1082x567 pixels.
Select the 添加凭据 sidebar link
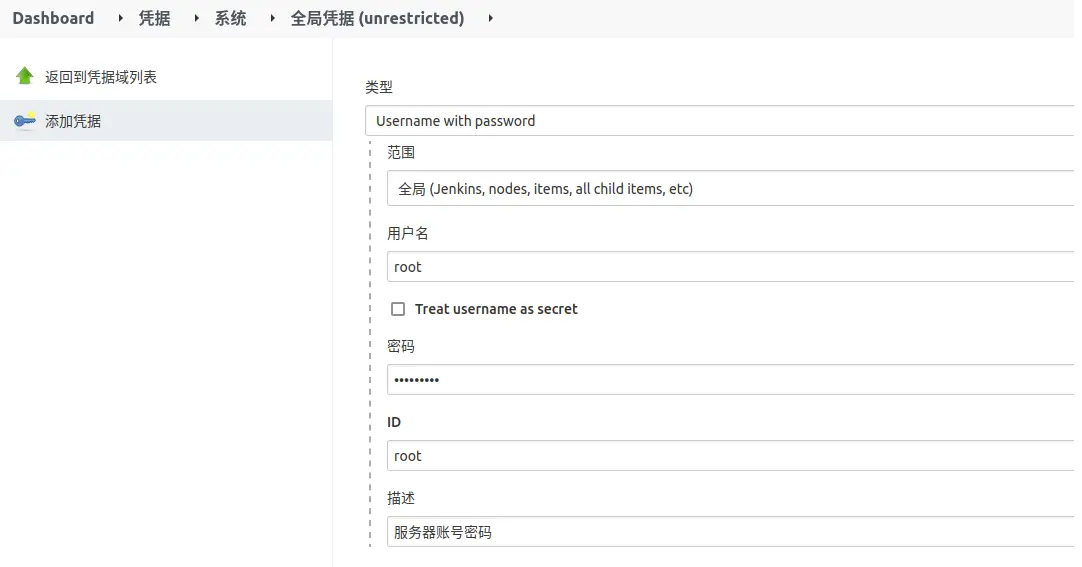point(73,121)
